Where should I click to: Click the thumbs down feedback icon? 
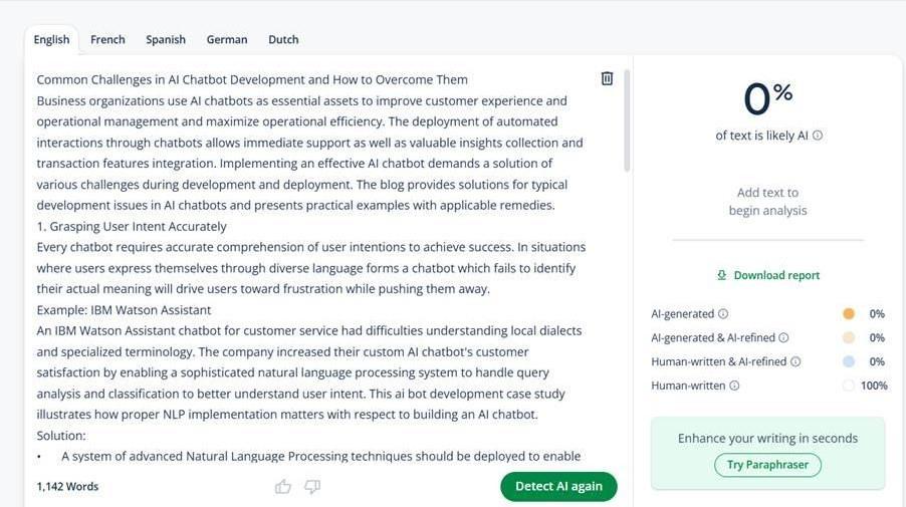coord(312,487)
